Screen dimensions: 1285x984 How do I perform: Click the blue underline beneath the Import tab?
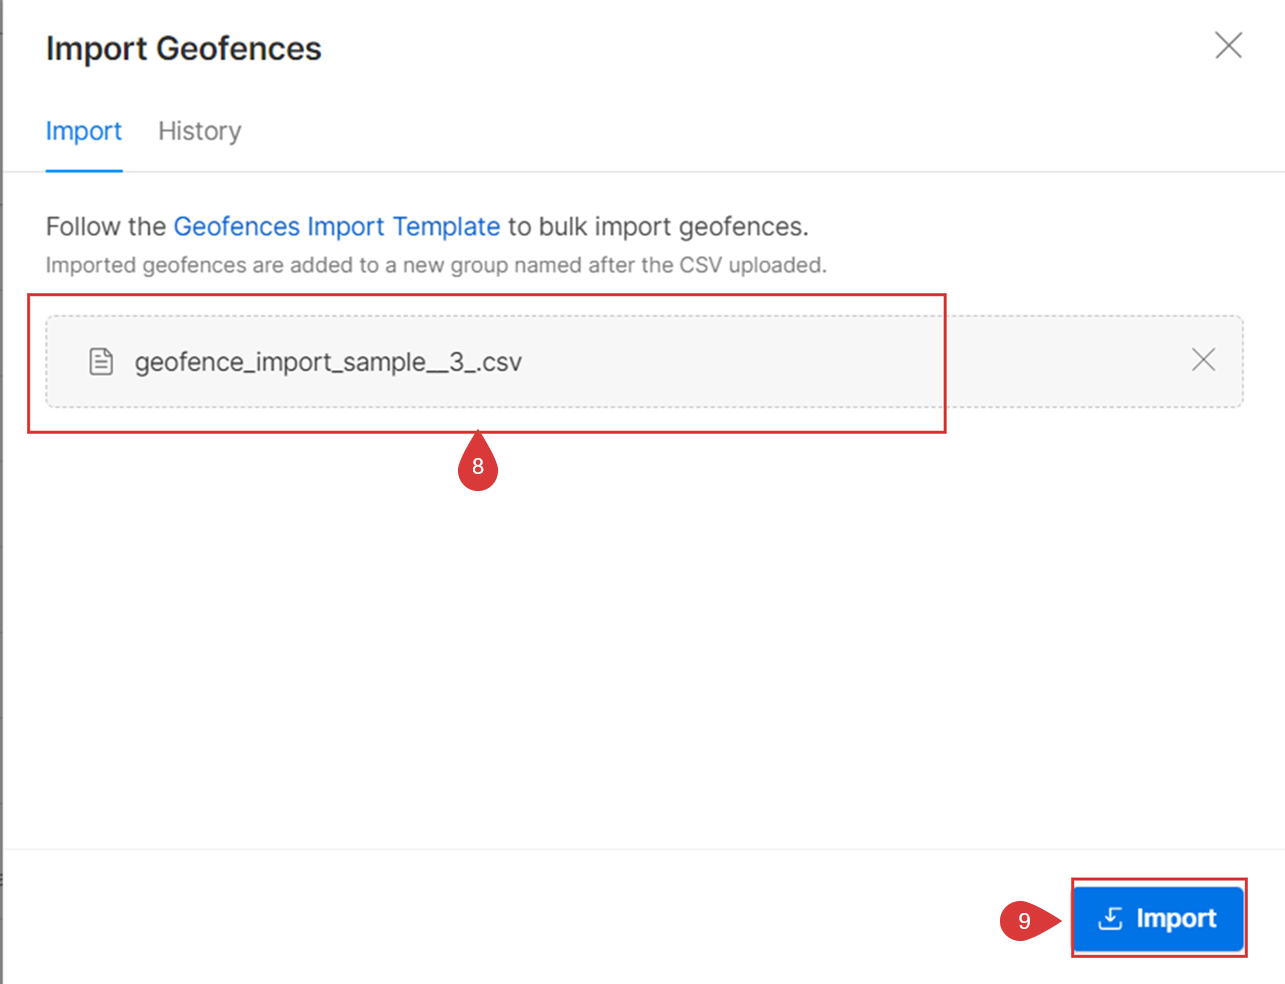(x=84, y=170)
